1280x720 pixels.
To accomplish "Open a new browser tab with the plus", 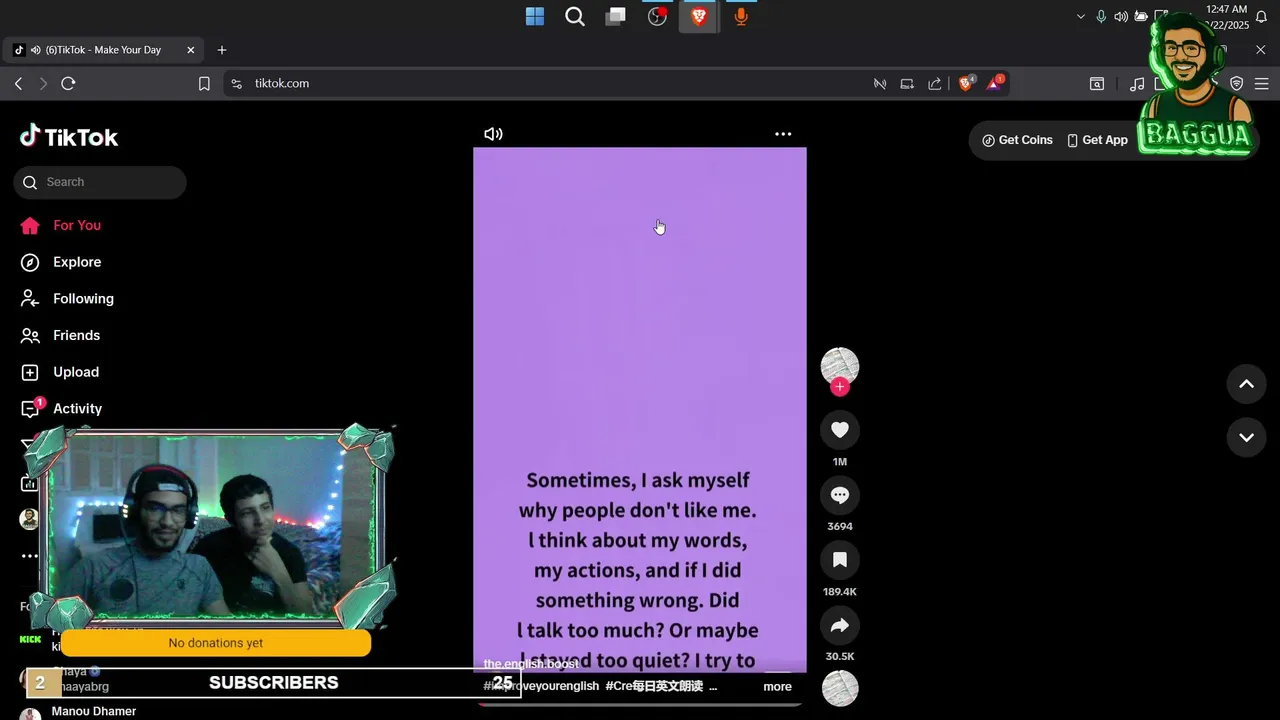I will coord(222,50).
